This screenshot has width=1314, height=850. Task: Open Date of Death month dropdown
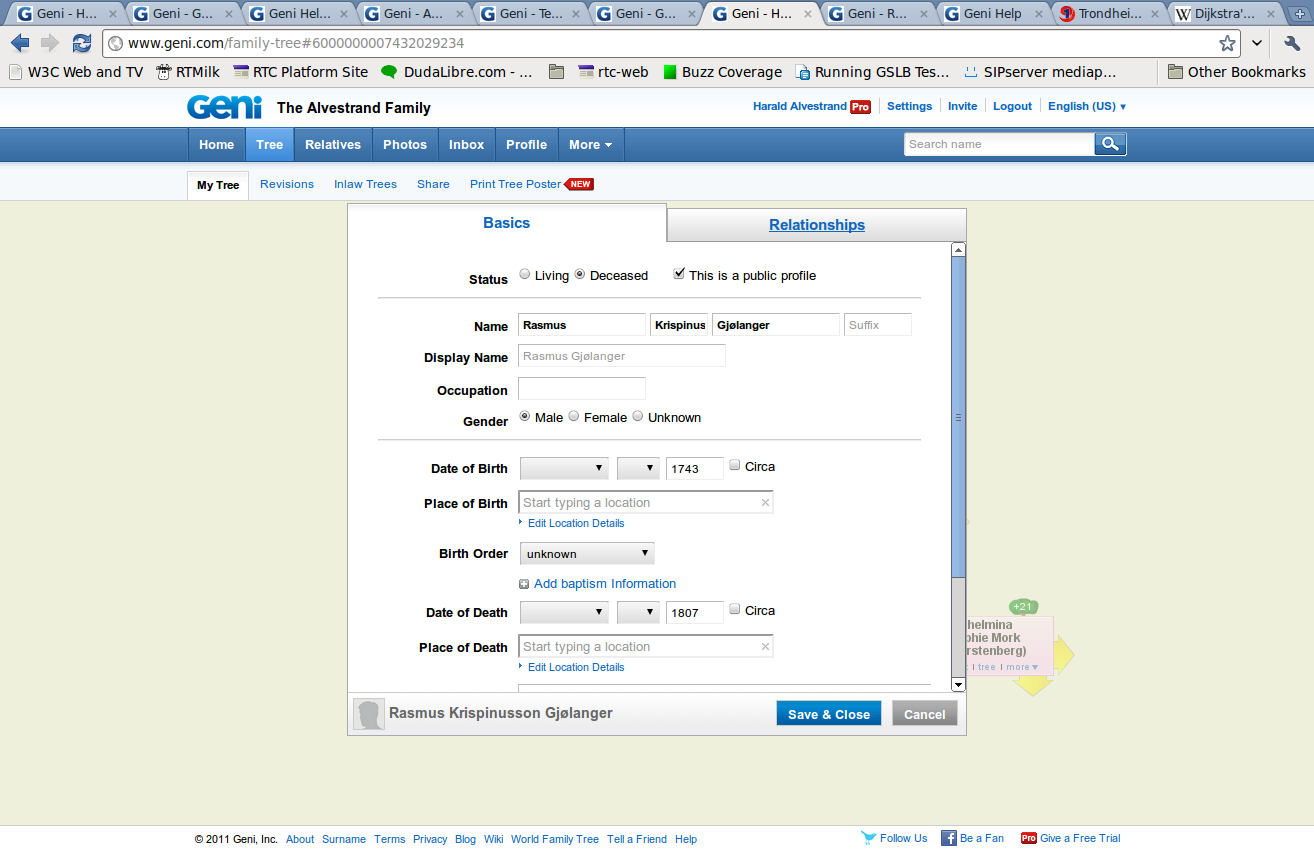tap(564, 612)
